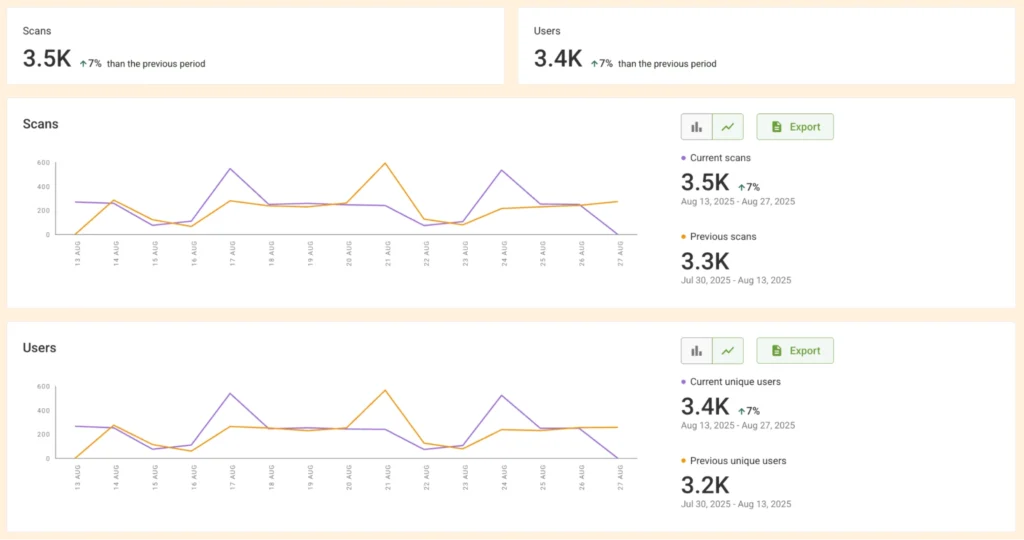The height and width of the screenshot is (540, 1024).
Task: Click the 17 AUG peak on Scans chart
Action: tap(230, 169)
